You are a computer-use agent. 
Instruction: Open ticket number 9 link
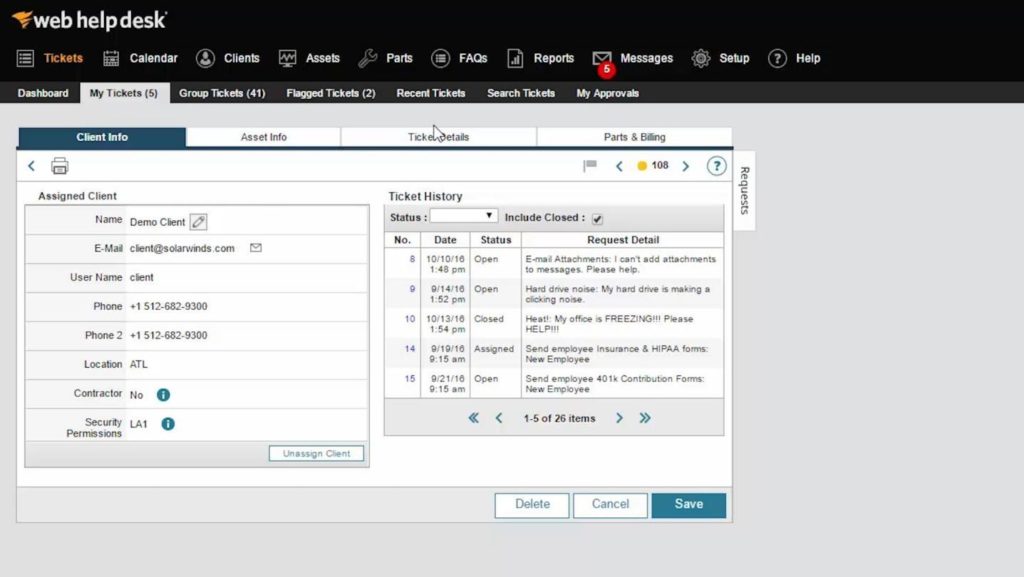(x=412, y=289)
